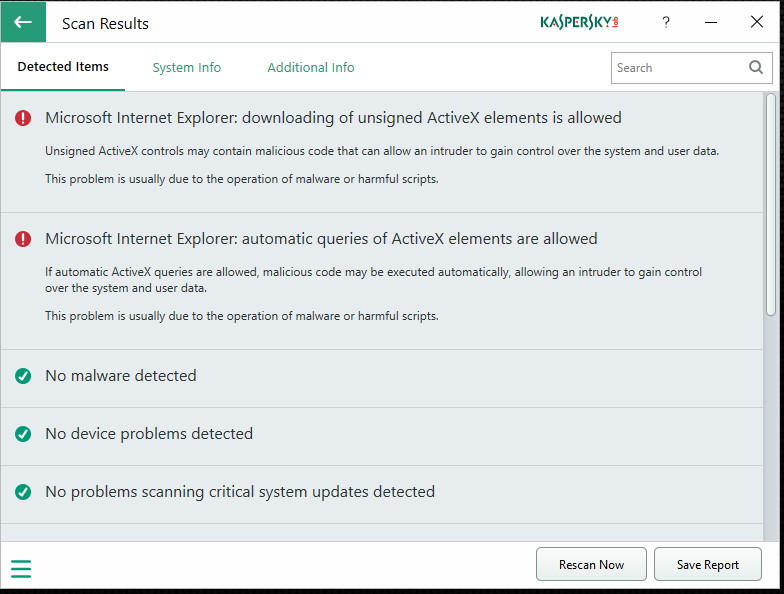Click the 'Scan Results' window title
Image resolution: width=784 pixels, height=594 pixels.
coord(105,24)
